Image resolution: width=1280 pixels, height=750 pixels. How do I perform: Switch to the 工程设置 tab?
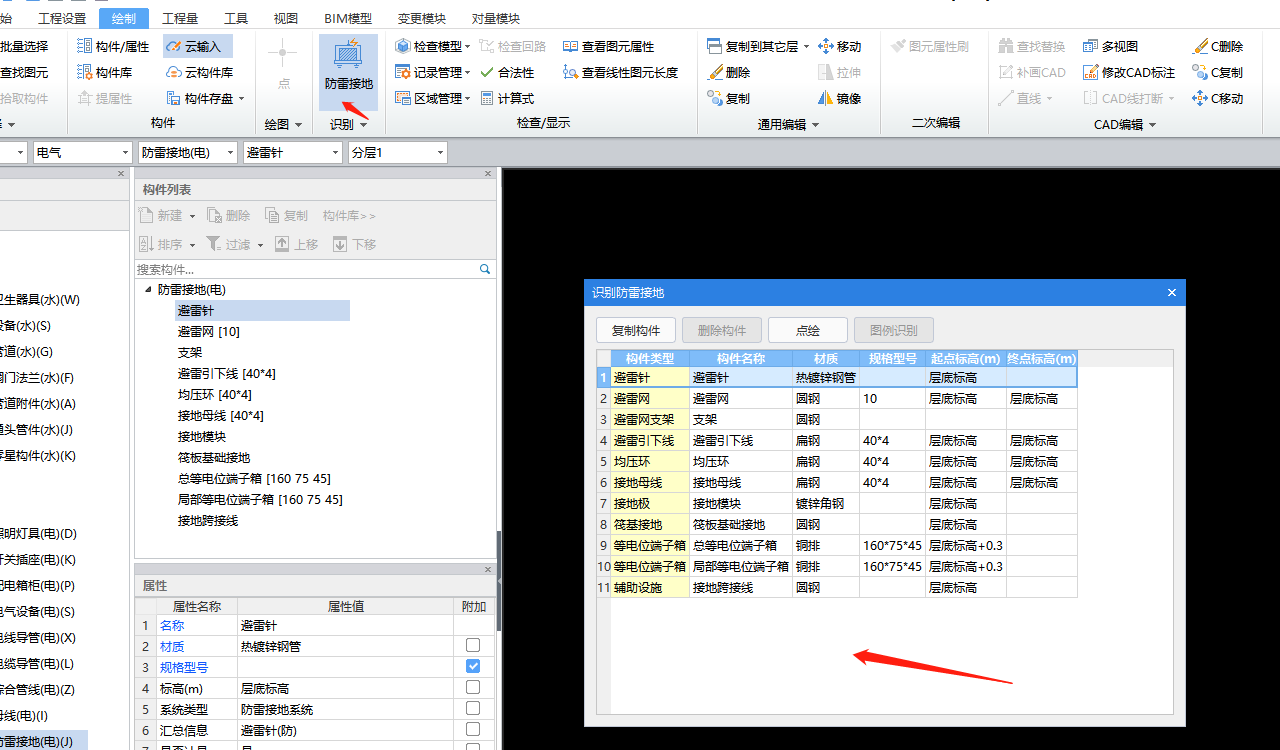62,18
